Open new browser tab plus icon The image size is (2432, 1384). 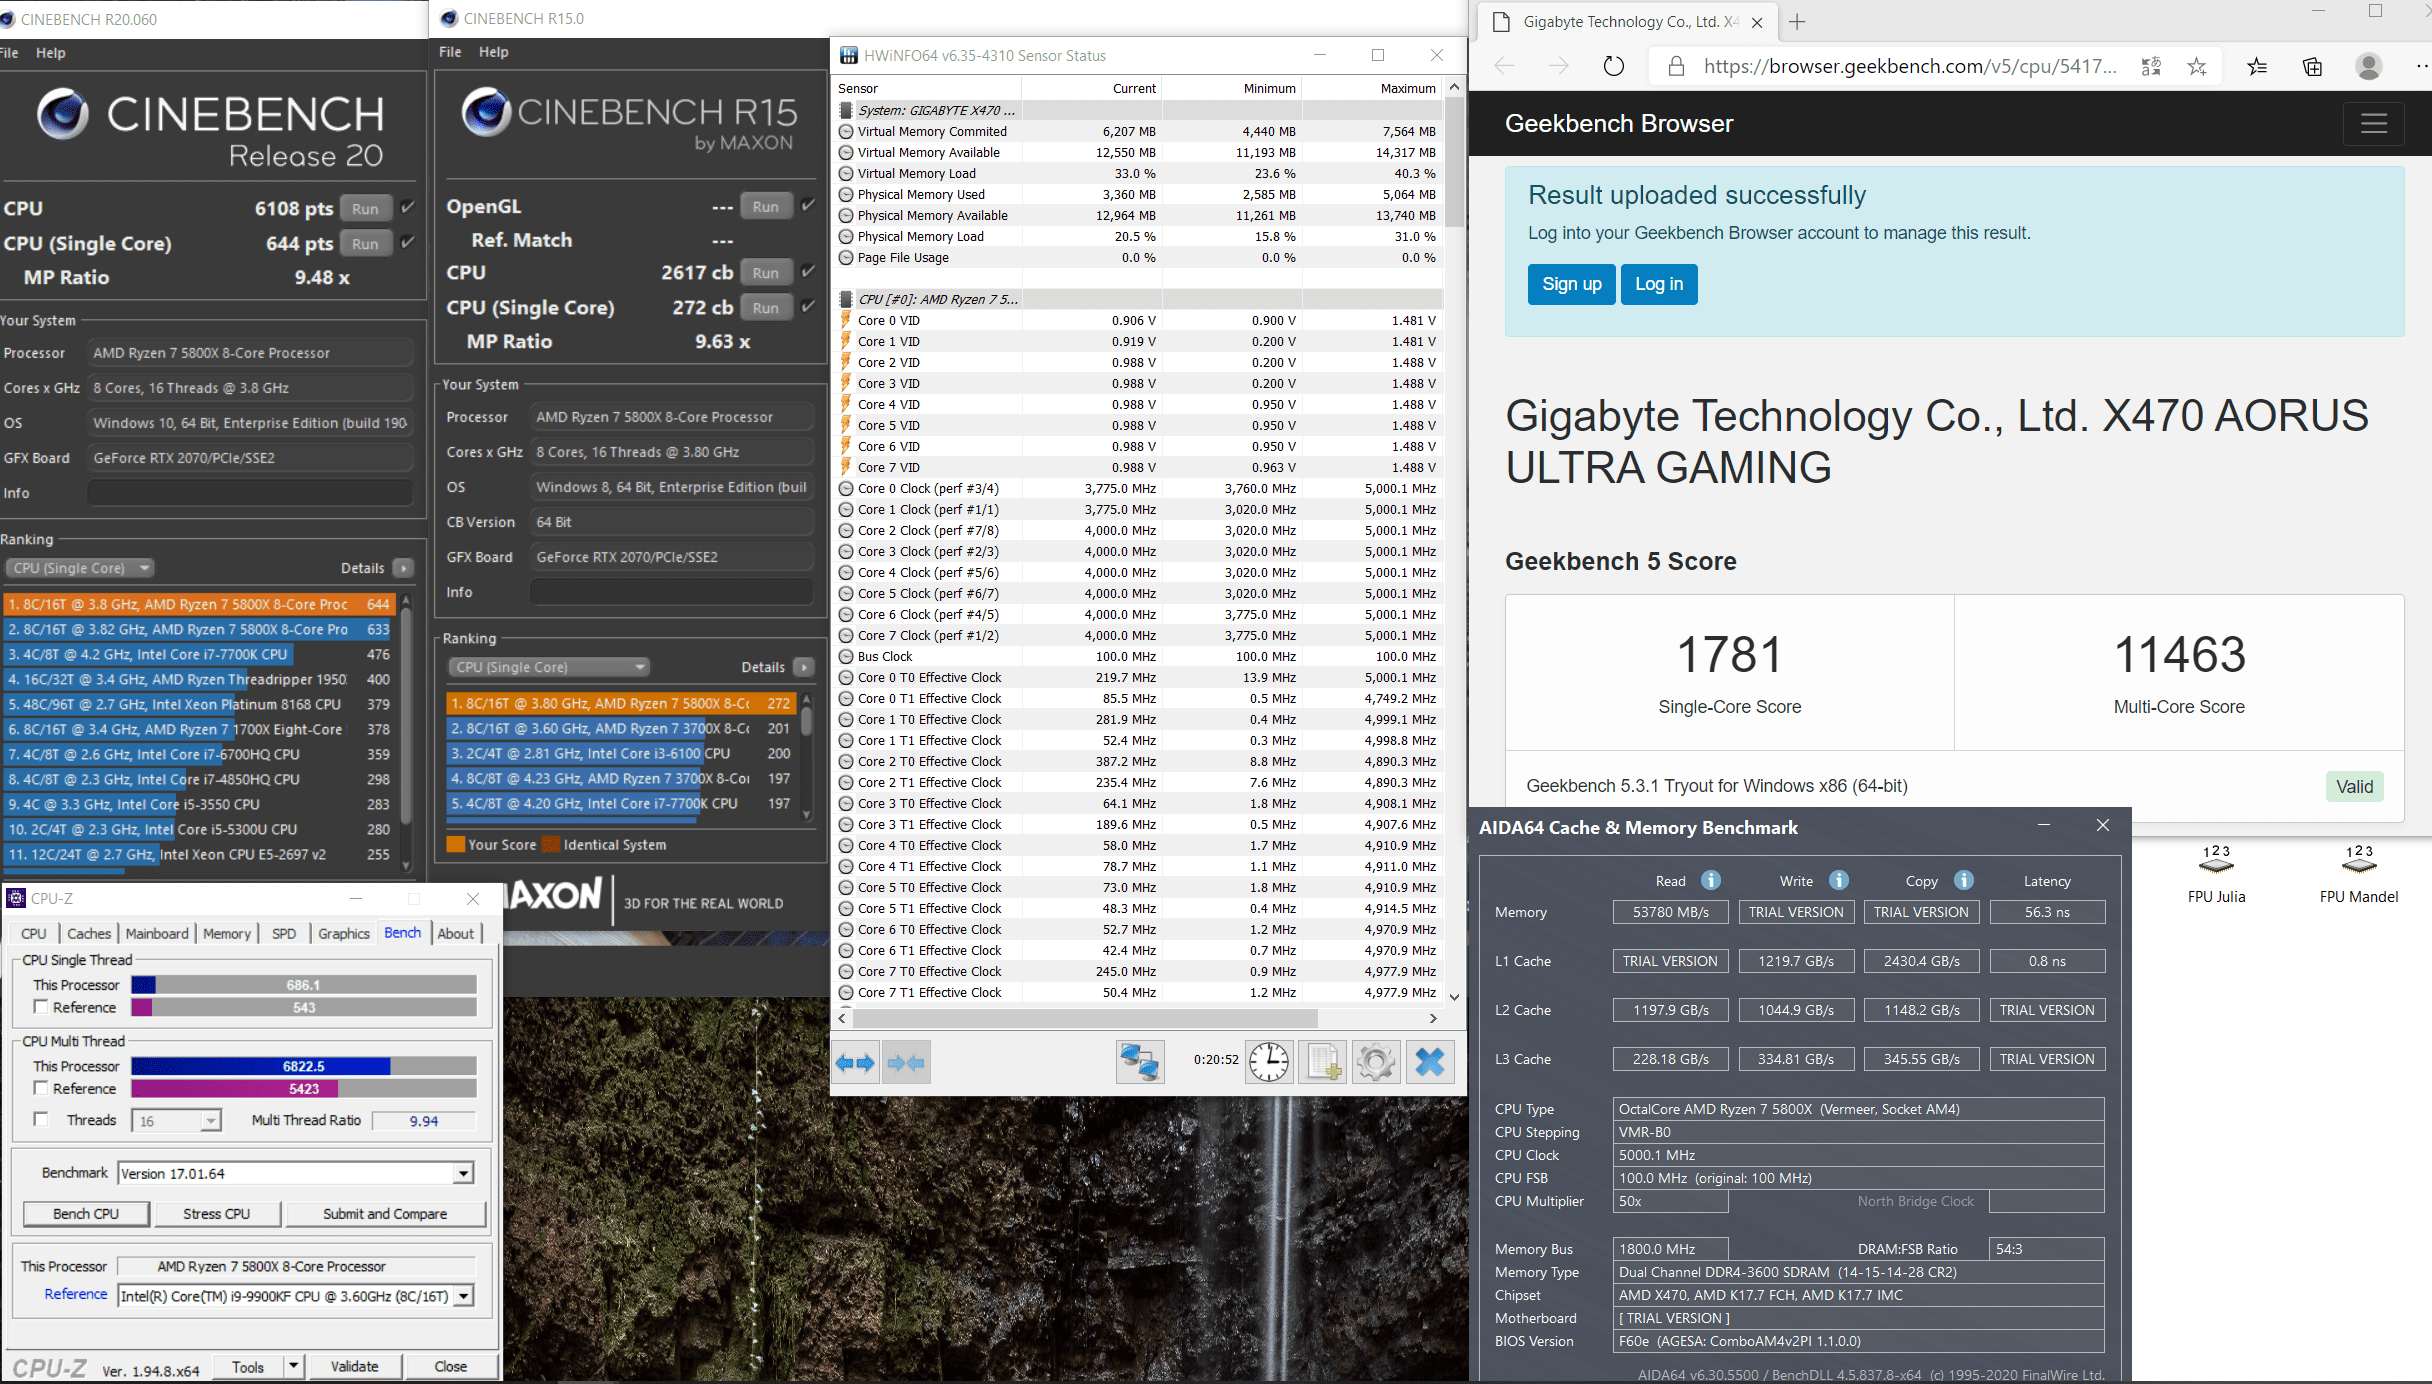[1797, 22]
